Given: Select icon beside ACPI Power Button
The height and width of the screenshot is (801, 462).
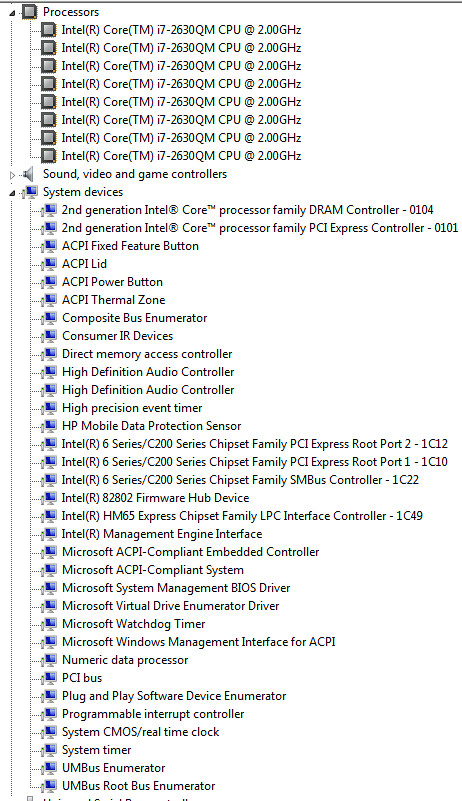Looking at the screenshot, I should coord(49,282).
